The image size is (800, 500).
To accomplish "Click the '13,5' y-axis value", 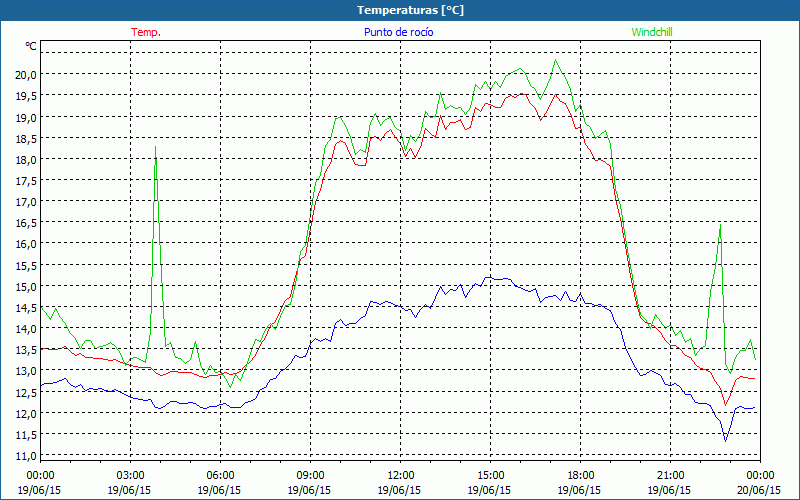I will pyautogui.click(x=27, y=350).
